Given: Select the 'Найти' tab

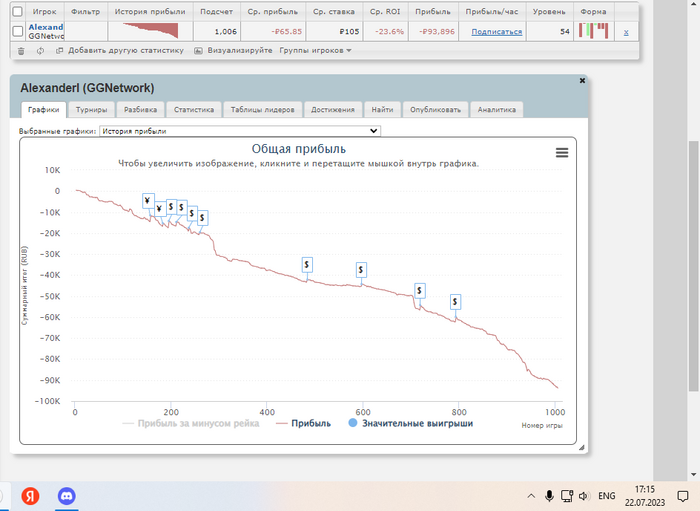Looking at the screenshot, I should pyautogui.click(x=382, y=110).
